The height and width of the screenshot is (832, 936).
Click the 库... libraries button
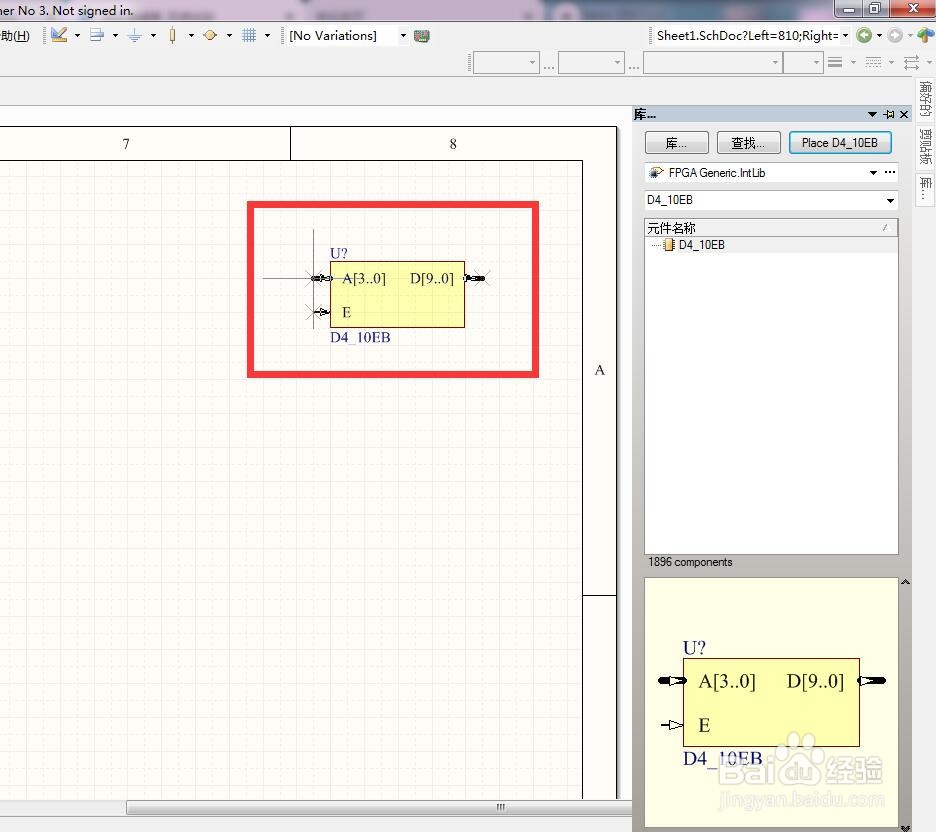pos(676,143)
